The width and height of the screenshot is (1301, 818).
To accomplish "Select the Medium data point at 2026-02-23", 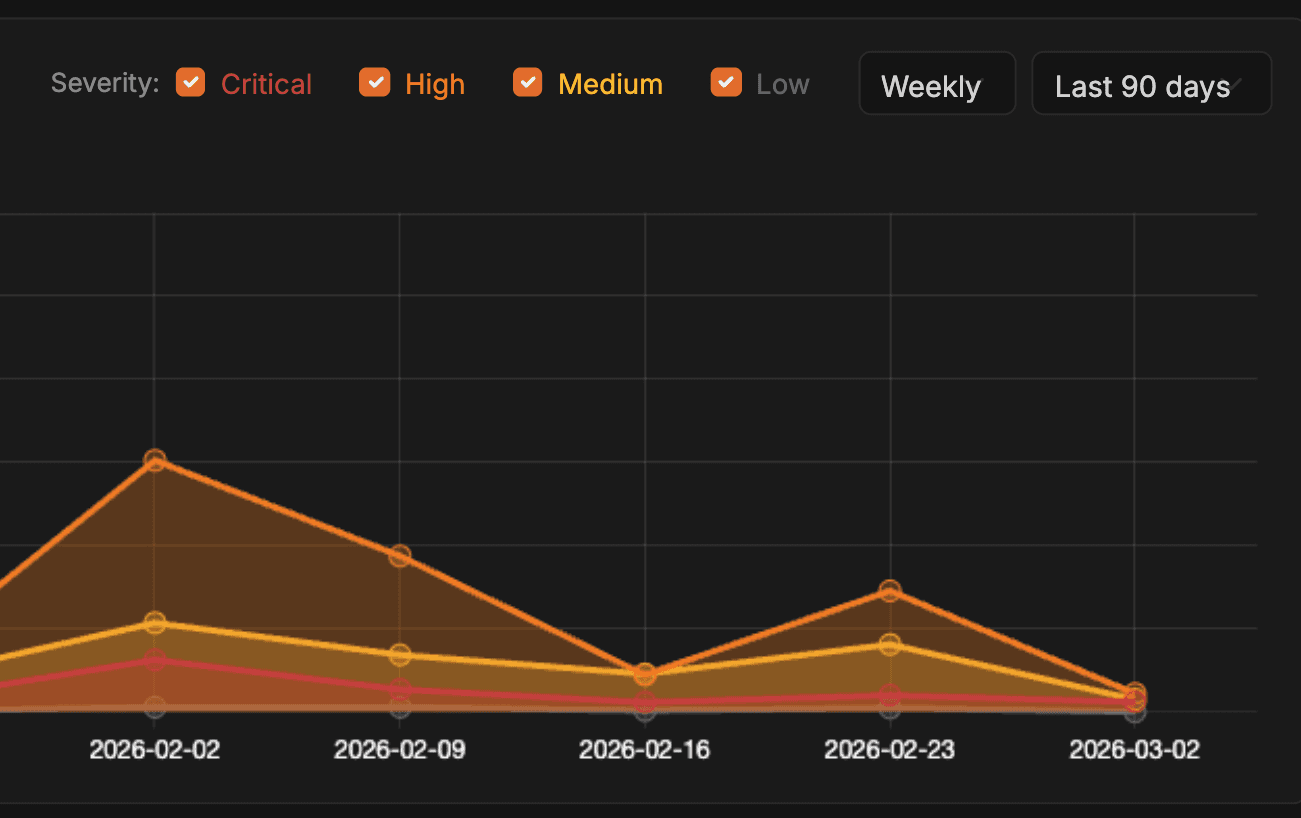I will click(890, 644).
